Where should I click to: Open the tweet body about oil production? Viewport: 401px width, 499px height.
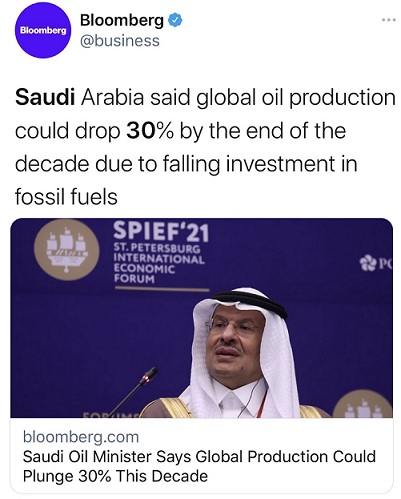click(205, 147)
